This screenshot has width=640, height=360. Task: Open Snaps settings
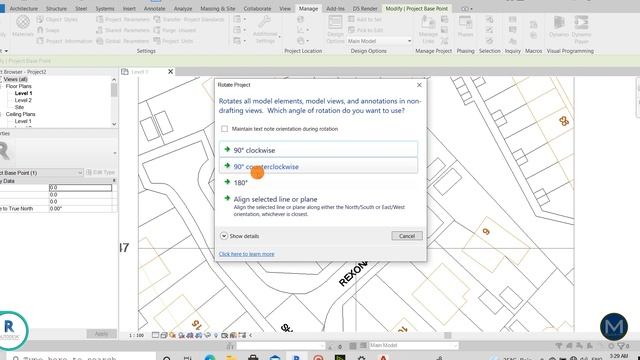click(48, 30)
